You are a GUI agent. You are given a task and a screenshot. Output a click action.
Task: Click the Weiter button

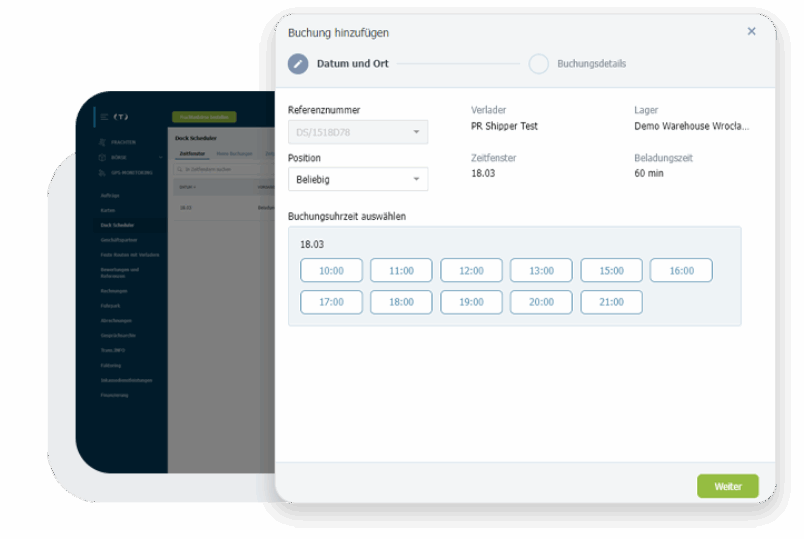(727, 486)
